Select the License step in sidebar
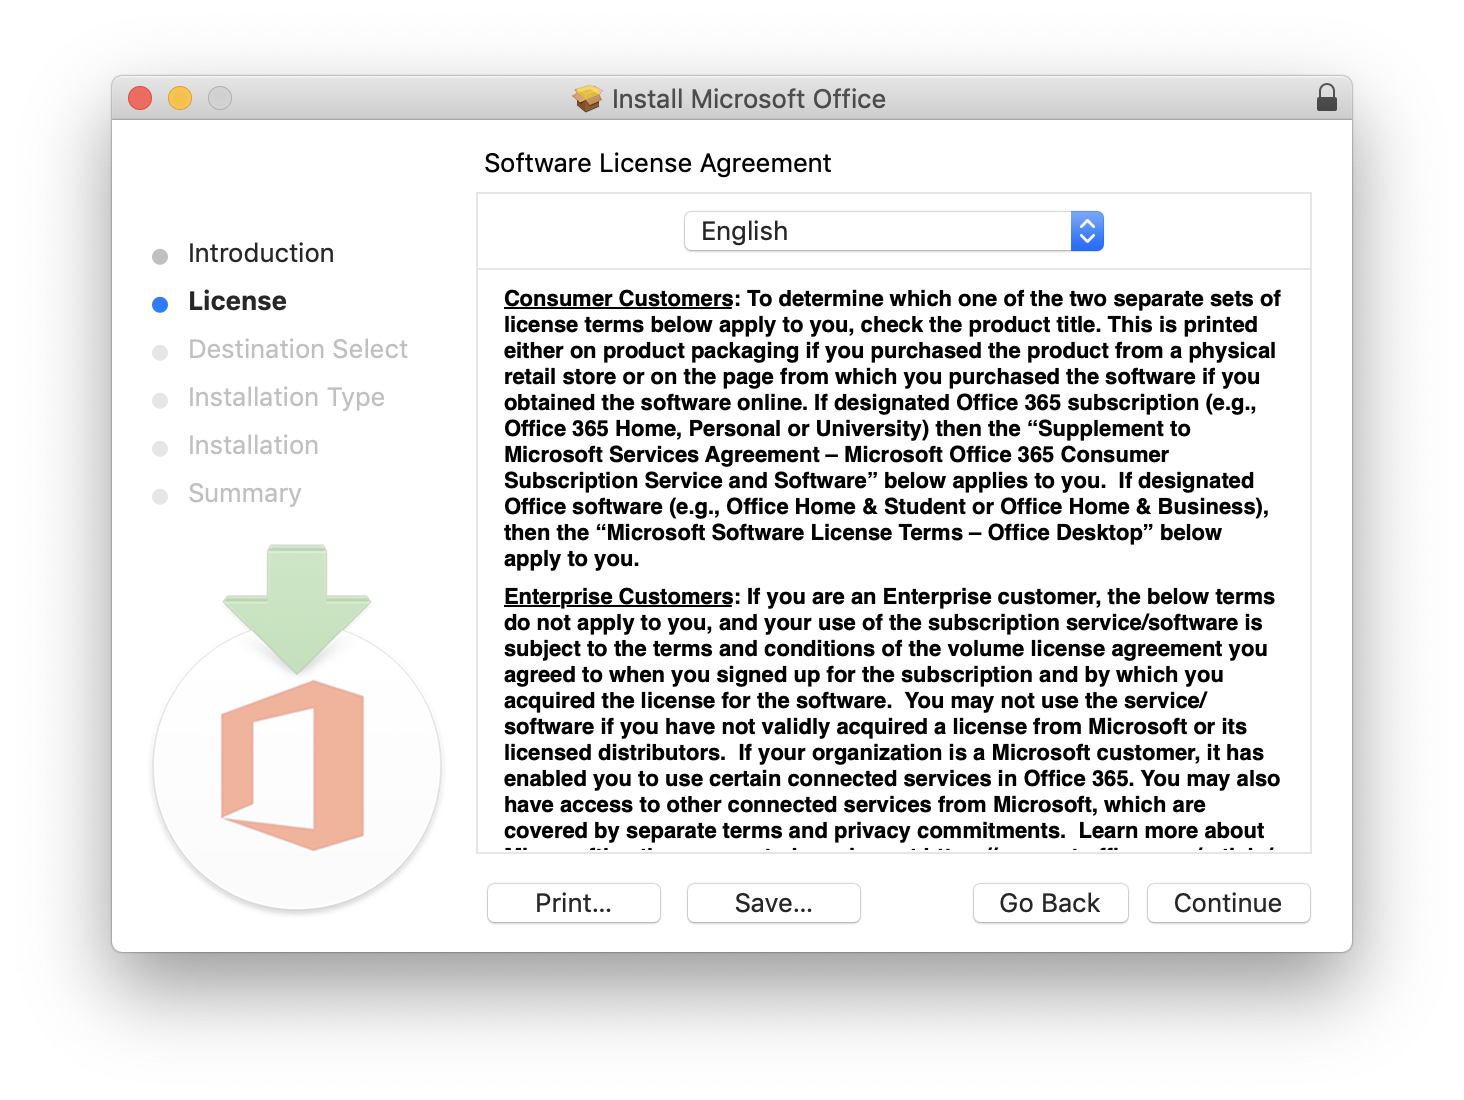This screenshot has height=1100, width=1464. 237,301
